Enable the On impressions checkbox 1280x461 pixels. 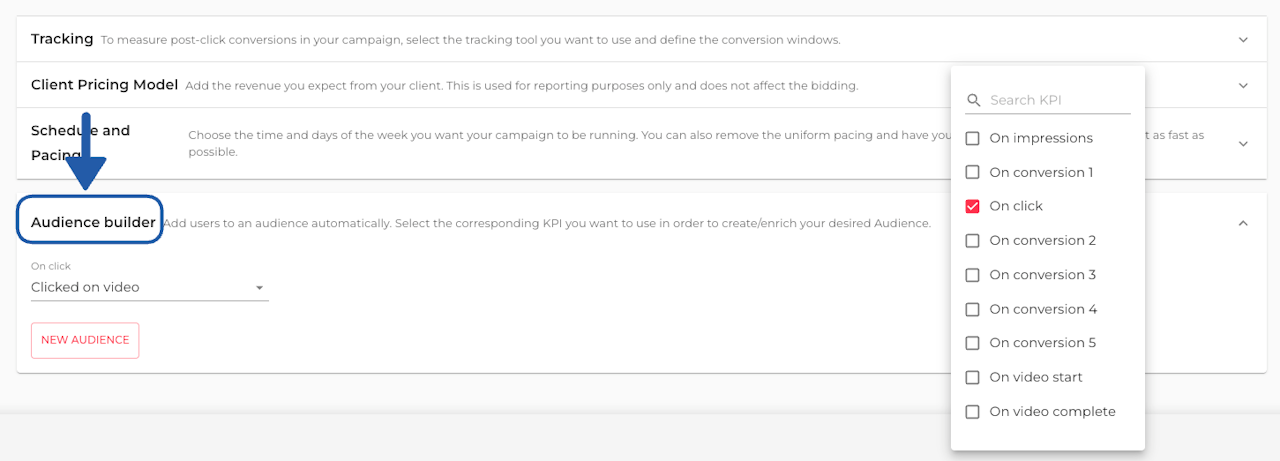pyautogui.click(x=972, y=138)
